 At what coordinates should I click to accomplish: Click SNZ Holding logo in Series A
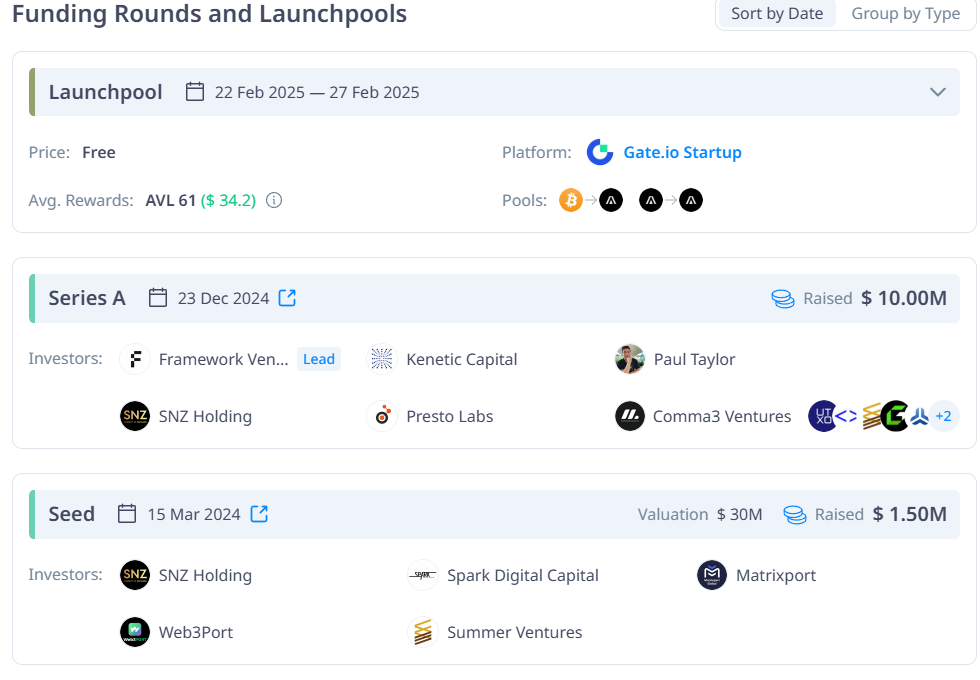click(135, 416)
